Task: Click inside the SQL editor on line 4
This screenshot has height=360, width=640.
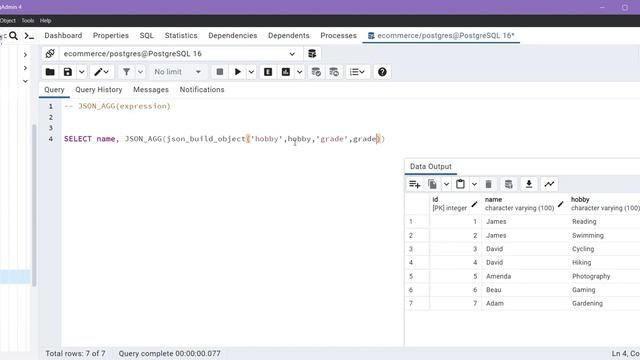Action: [224, 139]
